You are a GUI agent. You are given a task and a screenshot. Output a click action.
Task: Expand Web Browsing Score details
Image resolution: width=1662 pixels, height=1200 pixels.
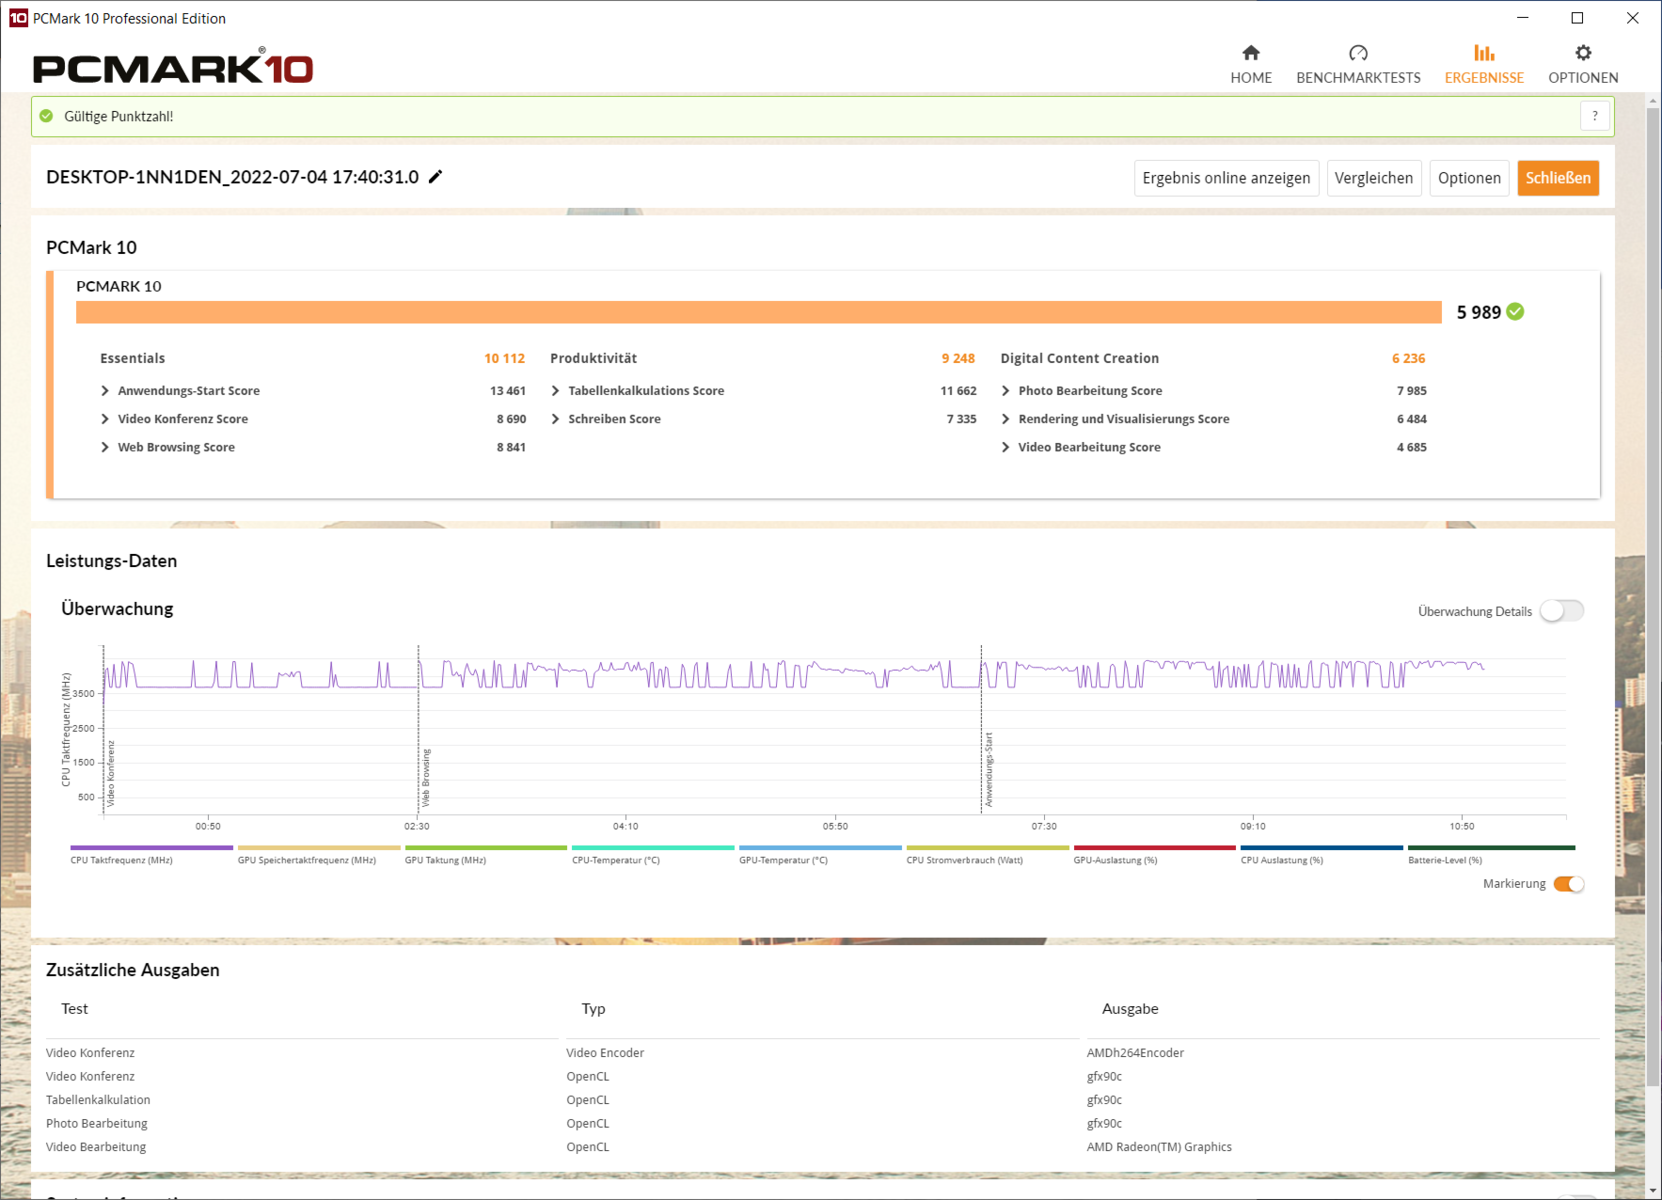pyautogui.click(x=105, y=447)
